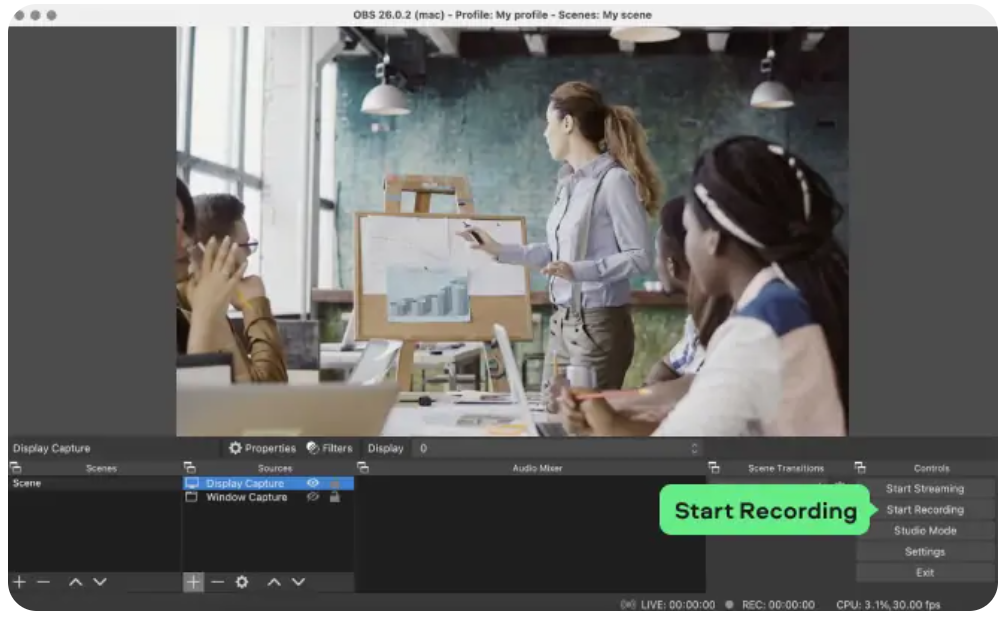This screenshot has height=620, width=1006.
Task: Click the streaming status broadcast icon
Action: click(x=627, y=605)
